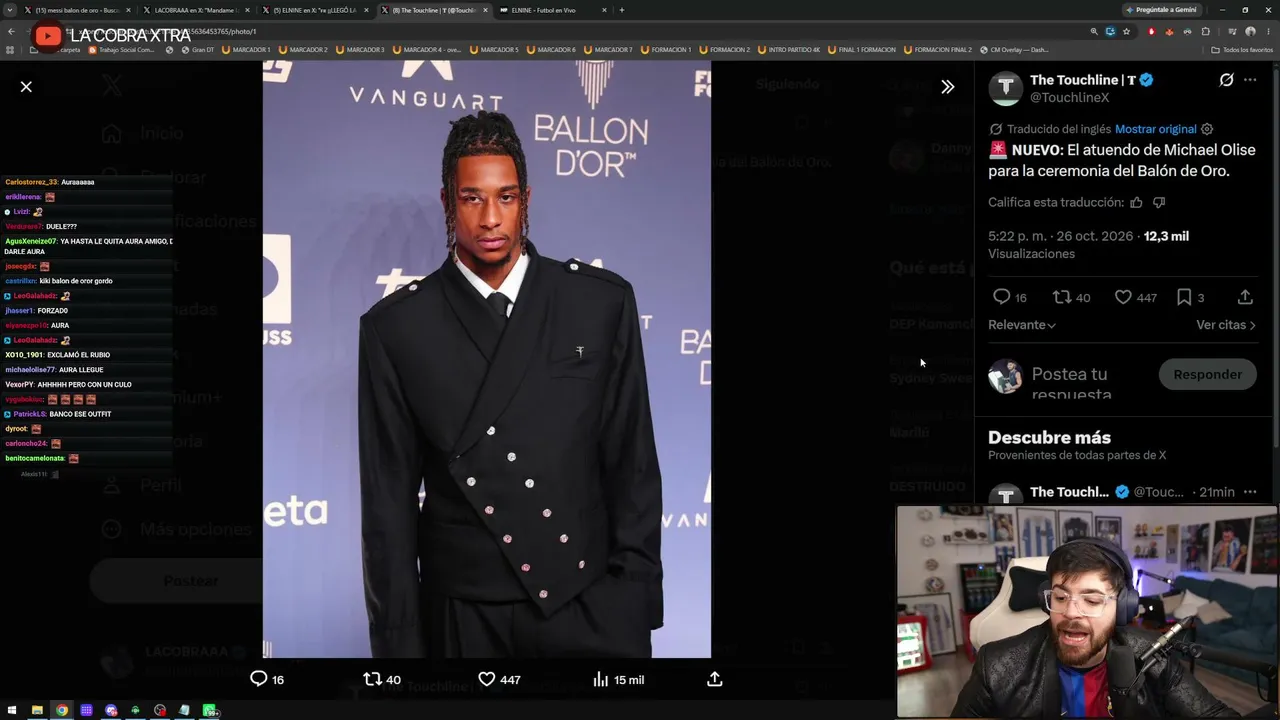1280x720 pixels.
Task: Open Ver citas link
Action: tap(1225, 325)
